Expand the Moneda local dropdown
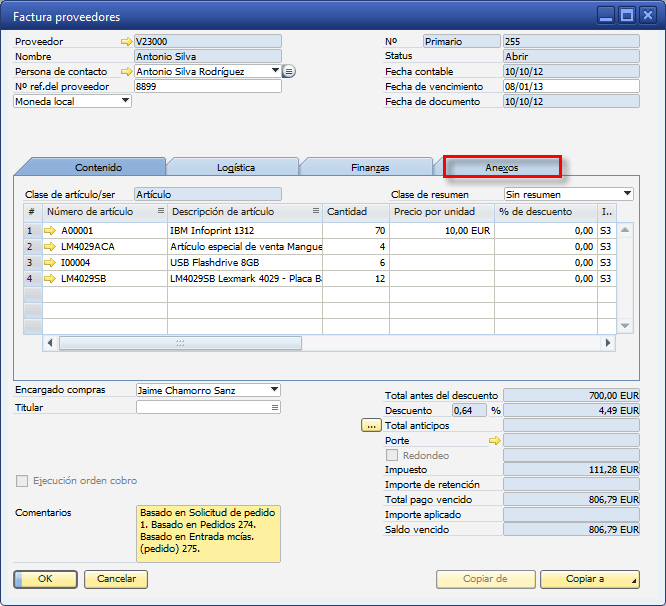666x606 pixels. [125, 101]
